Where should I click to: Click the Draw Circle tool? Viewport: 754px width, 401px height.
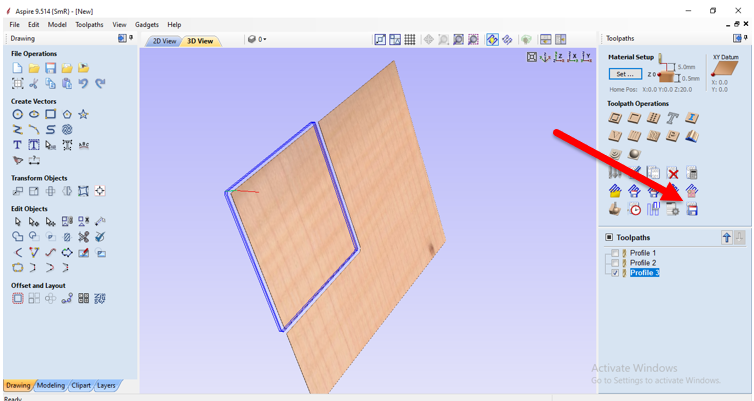coord(18,115)
